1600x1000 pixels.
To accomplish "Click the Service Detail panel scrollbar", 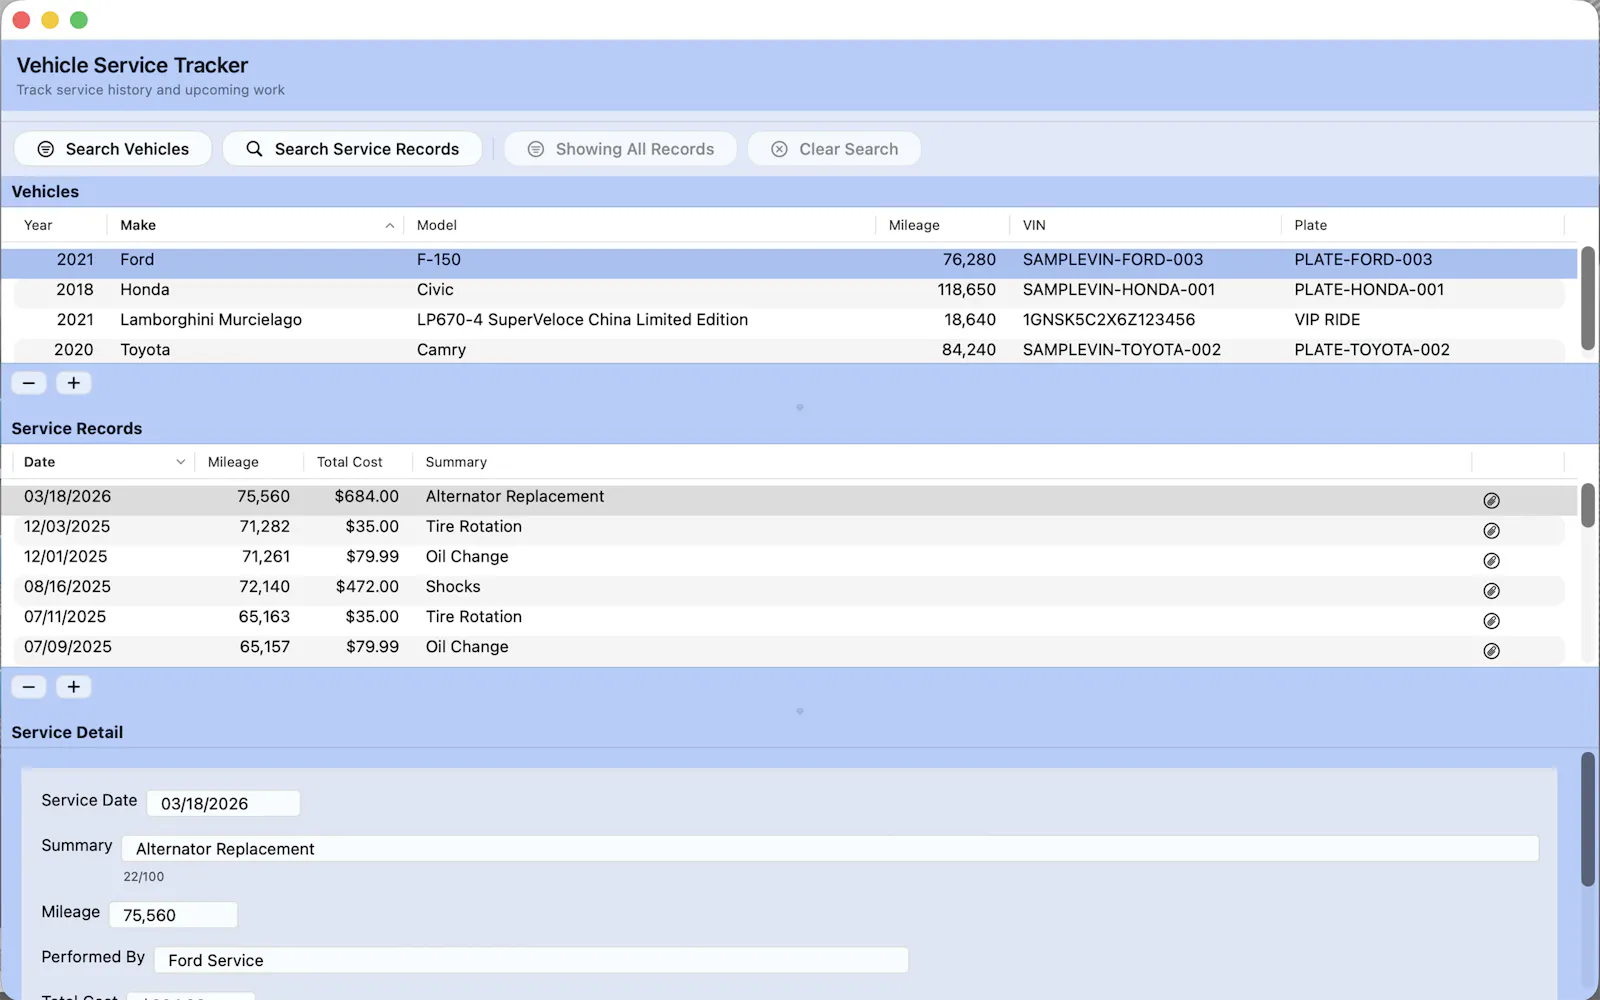I will (x=1588, y=820).
